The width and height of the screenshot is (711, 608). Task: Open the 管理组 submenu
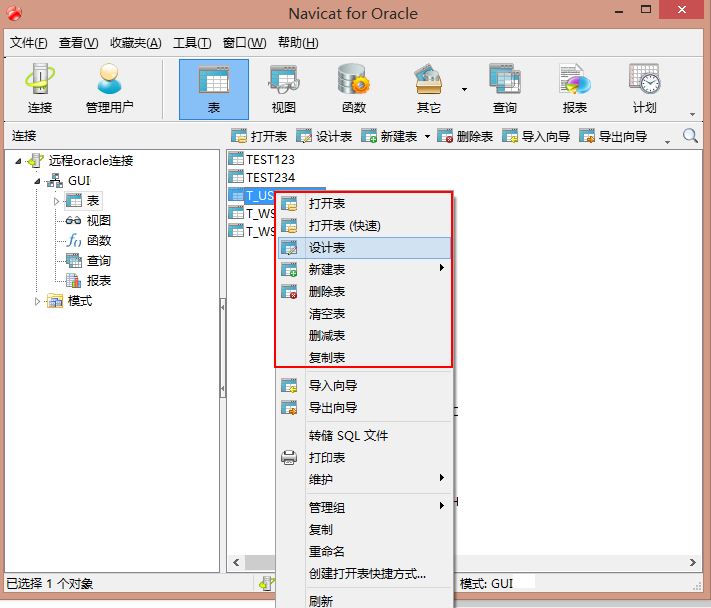(364, 507)
